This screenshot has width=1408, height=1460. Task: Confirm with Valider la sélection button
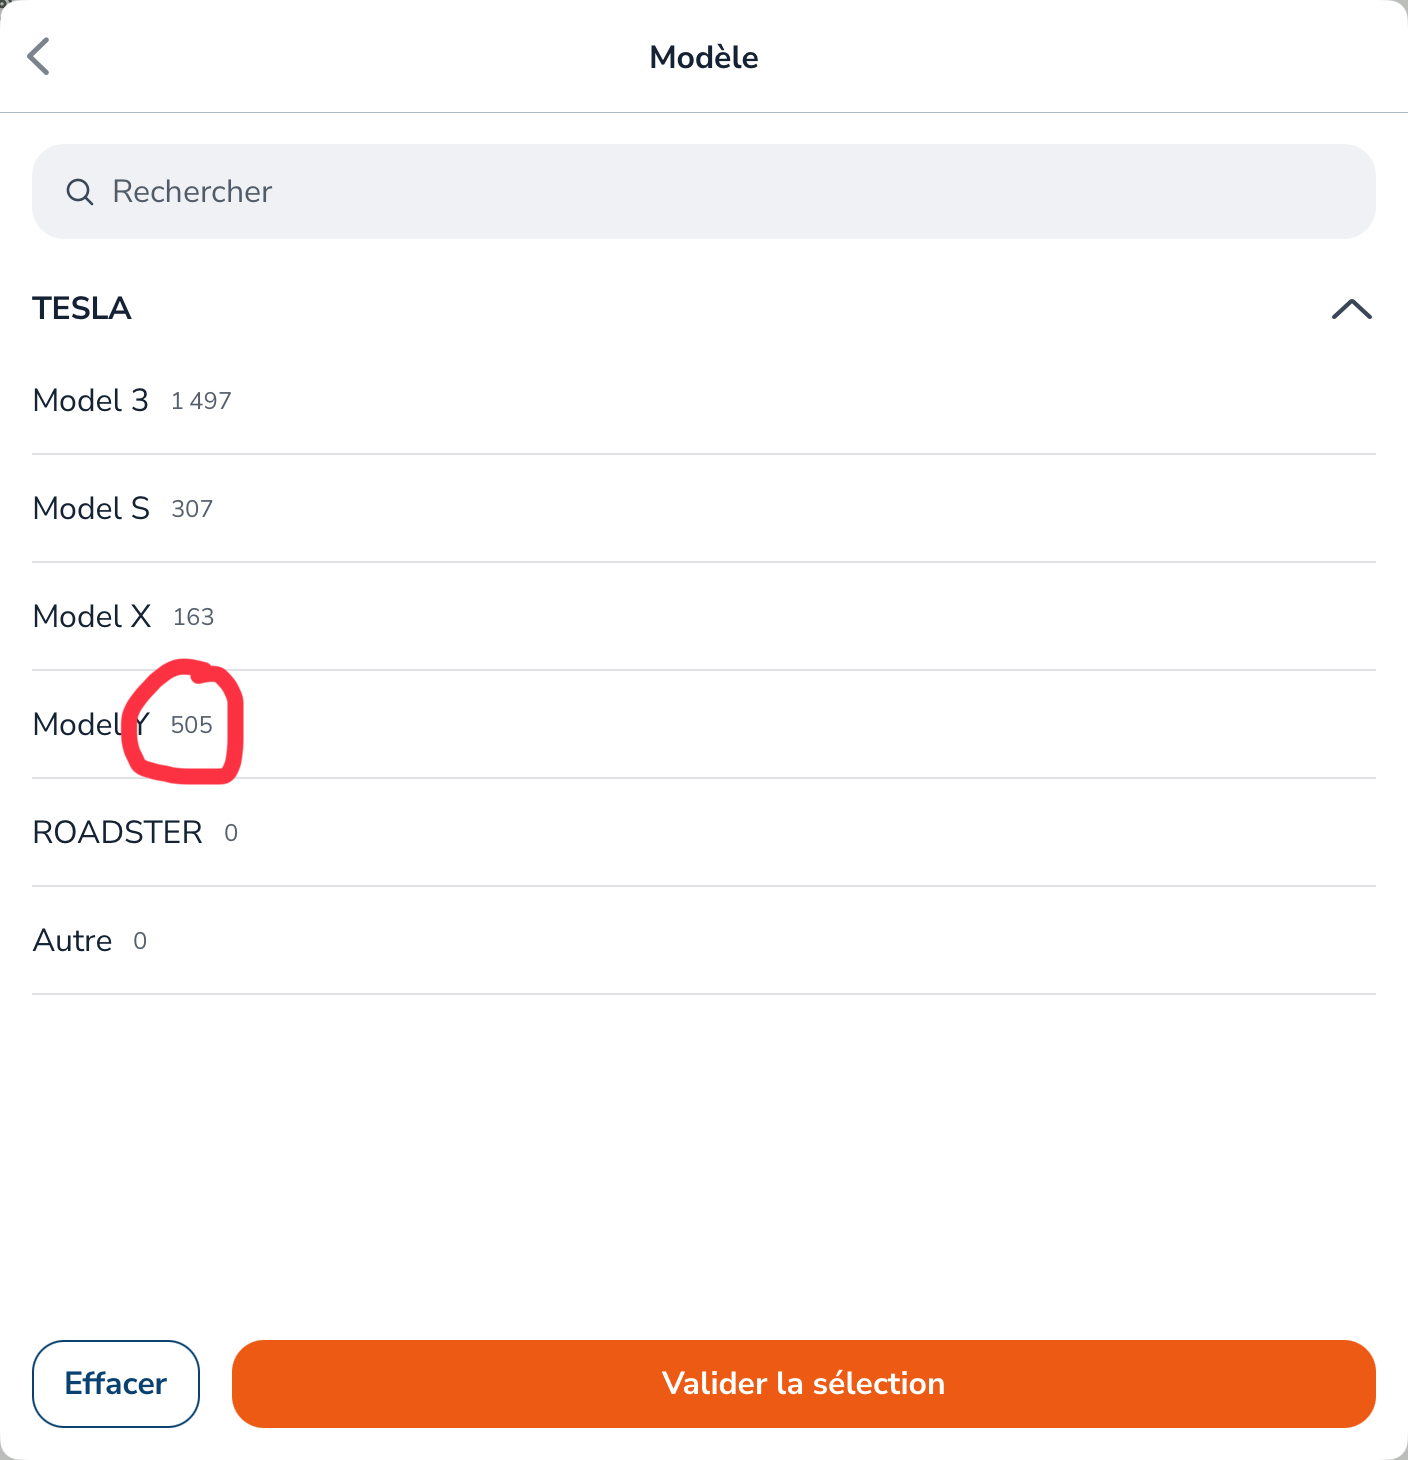click(x=804, y=1384)
